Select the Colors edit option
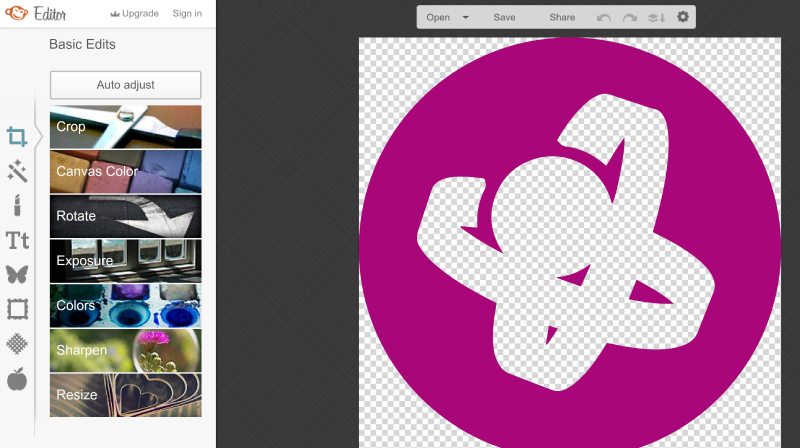 (126, 306)
